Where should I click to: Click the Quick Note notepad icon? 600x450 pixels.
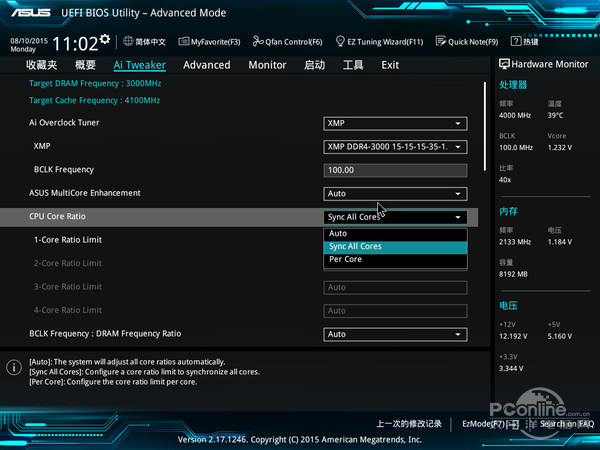point(441,41)
